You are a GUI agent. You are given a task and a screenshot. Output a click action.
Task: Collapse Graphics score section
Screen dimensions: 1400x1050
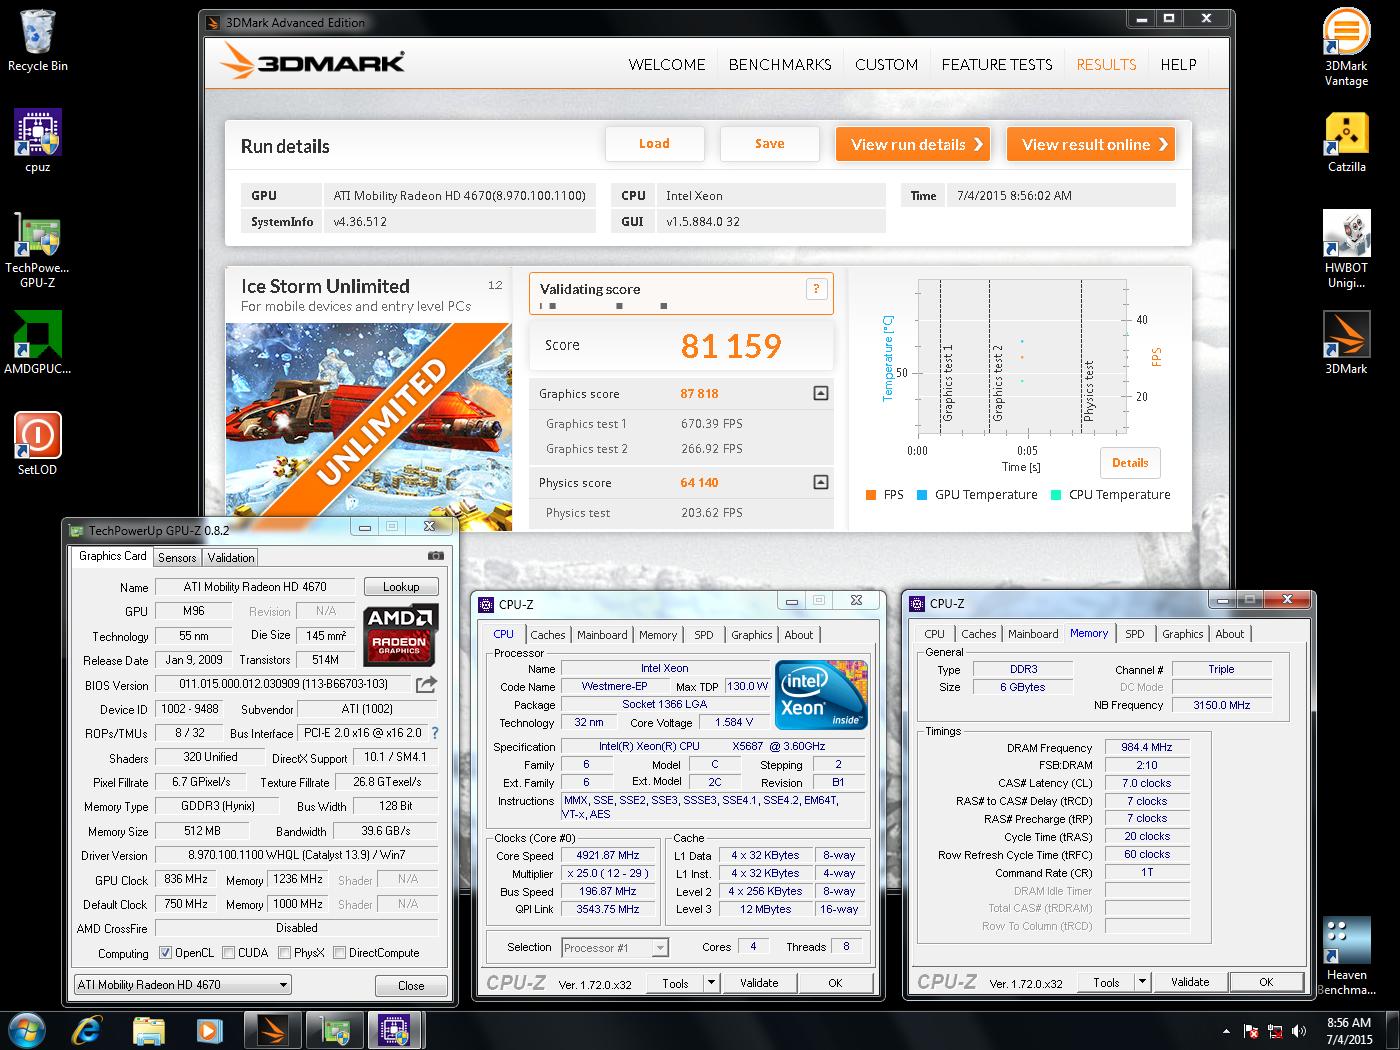click(x=821, y=393)
